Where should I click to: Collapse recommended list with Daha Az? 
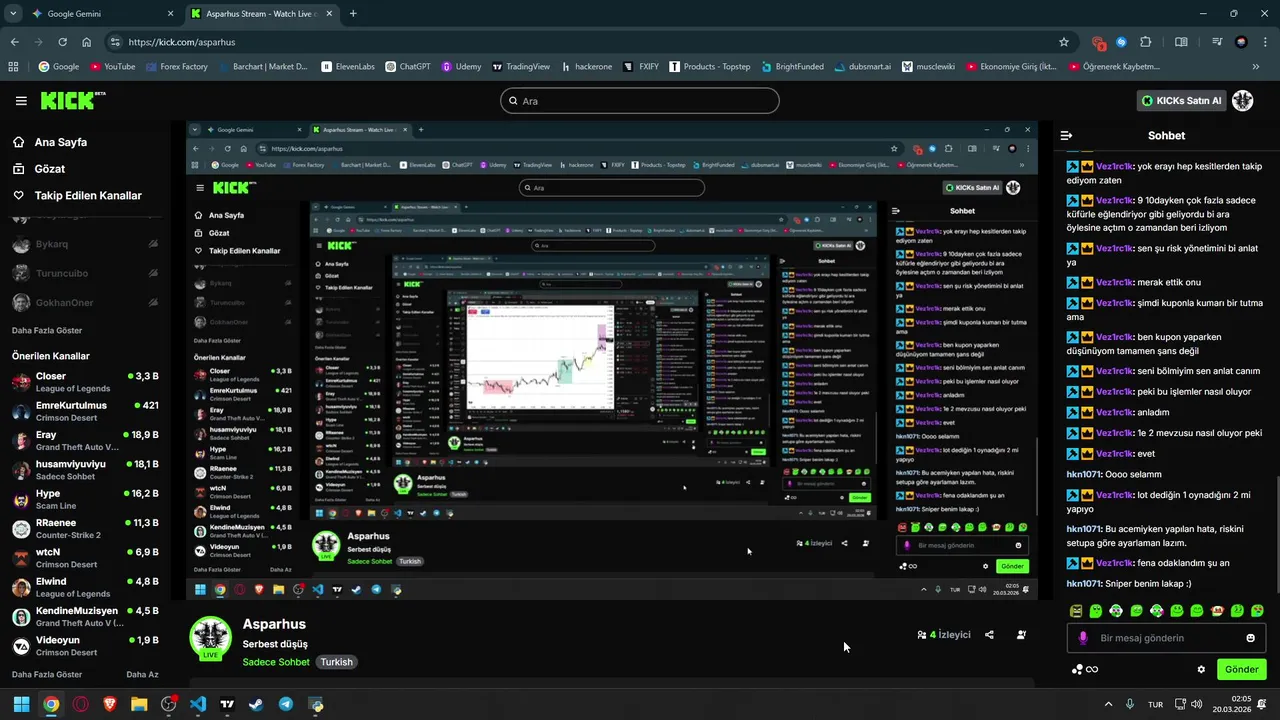point(142,675)
